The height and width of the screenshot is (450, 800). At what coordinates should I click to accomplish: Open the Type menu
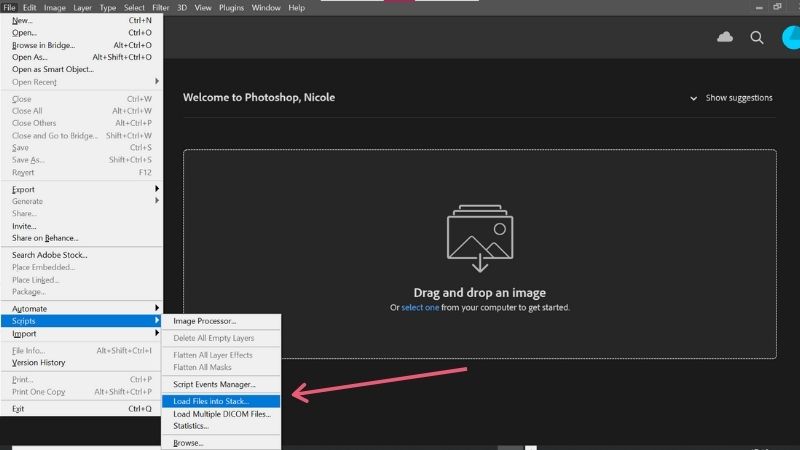coord(108,8)
